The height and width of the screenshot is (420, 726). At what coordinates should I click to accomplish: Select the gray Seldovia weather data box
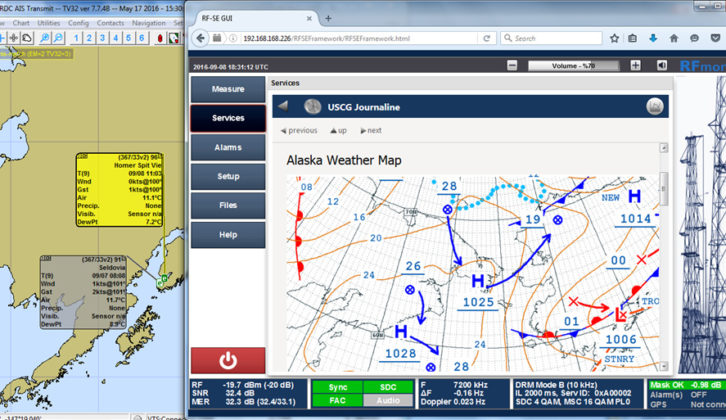(x=83, y=292)
